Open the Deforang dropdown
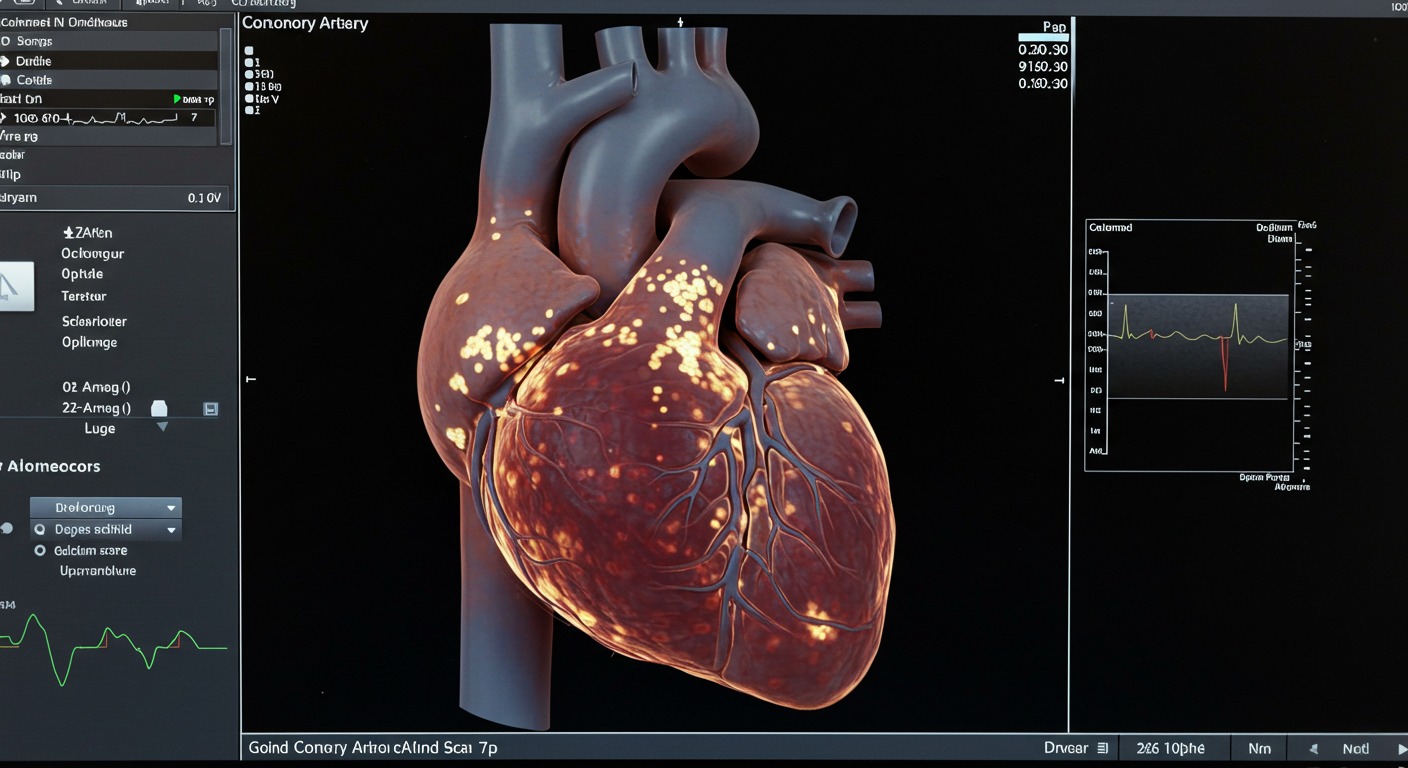 104,507
